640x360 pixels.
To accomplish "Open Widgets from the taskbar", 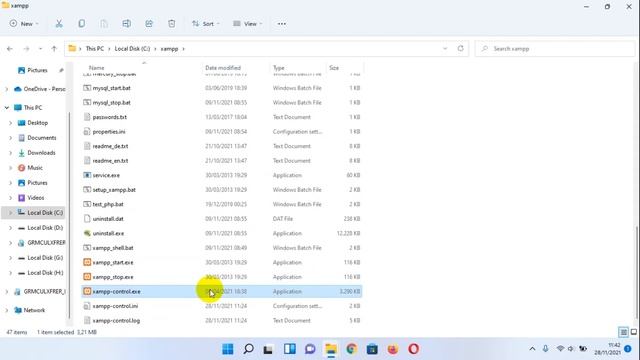I will (x=290, y=349).
